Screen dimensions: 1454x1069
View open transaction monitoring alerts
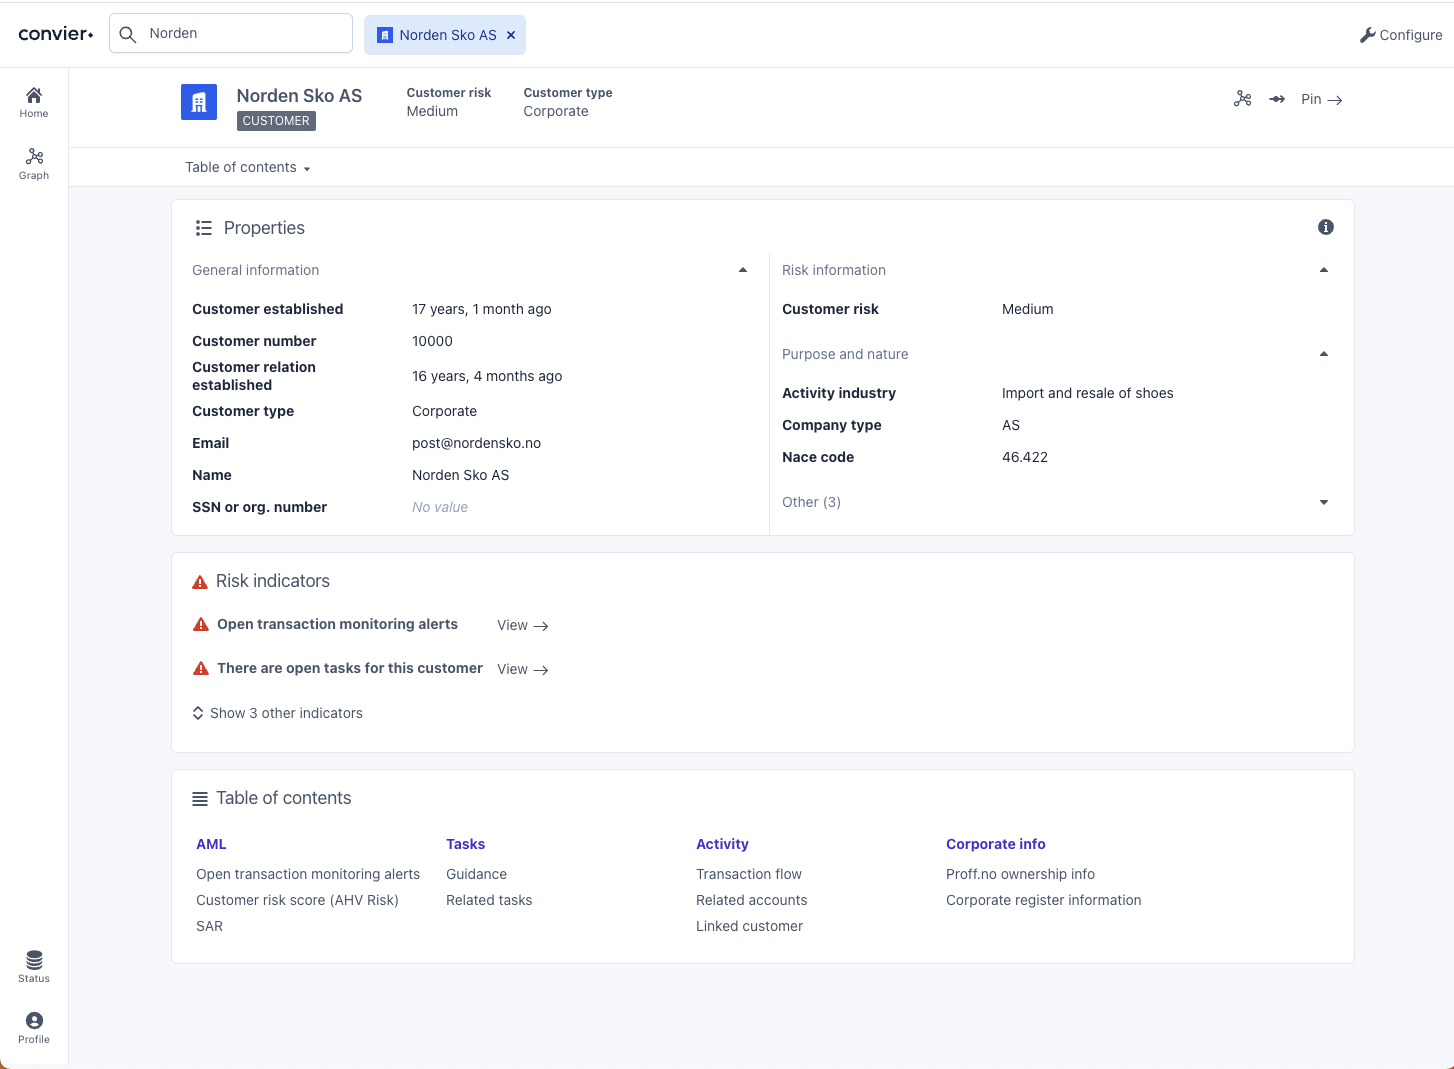click(x=523, y=625)
